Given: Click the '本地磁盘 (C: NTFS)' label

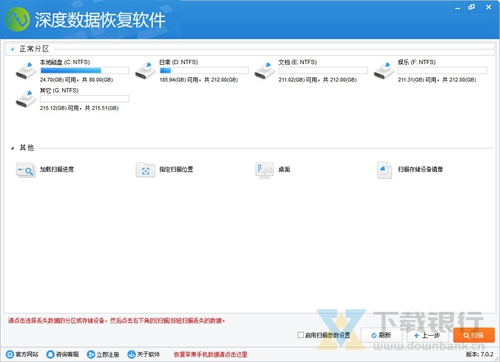Looking at the screenshot, I should click(65, 62).
